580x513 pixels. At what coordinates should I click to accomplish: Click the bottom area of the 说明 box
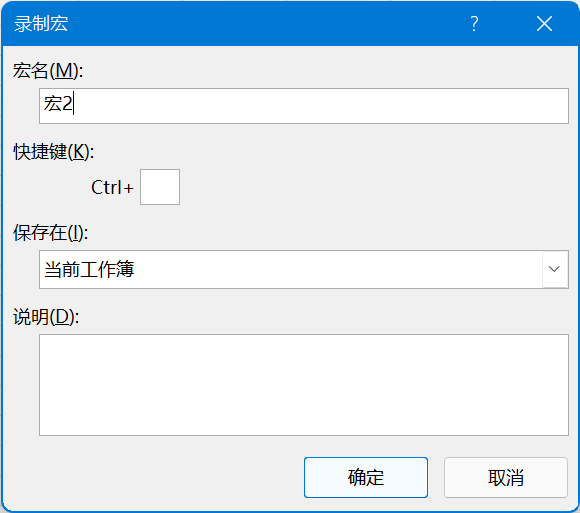point(304,422)
